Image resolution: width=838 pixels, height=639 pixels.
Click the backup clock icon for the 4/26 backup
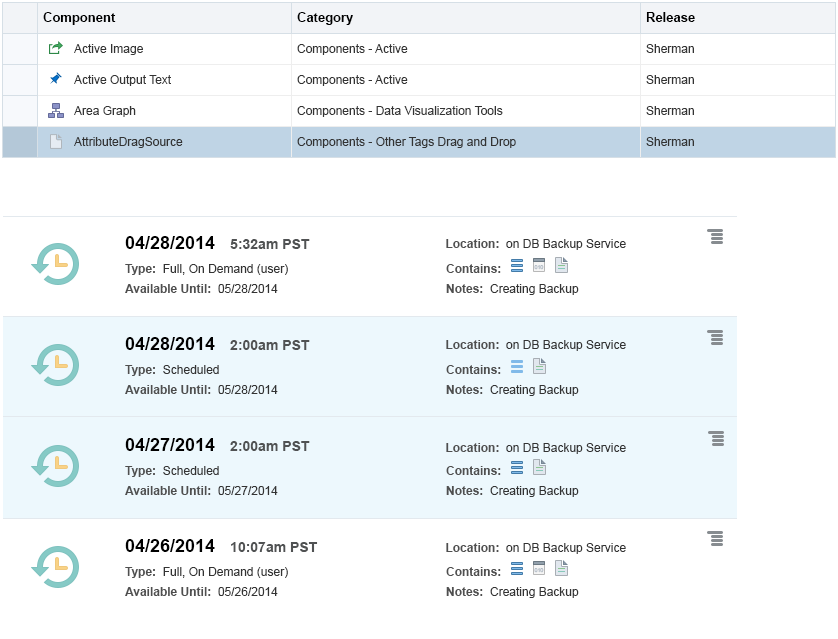point(55,567)
